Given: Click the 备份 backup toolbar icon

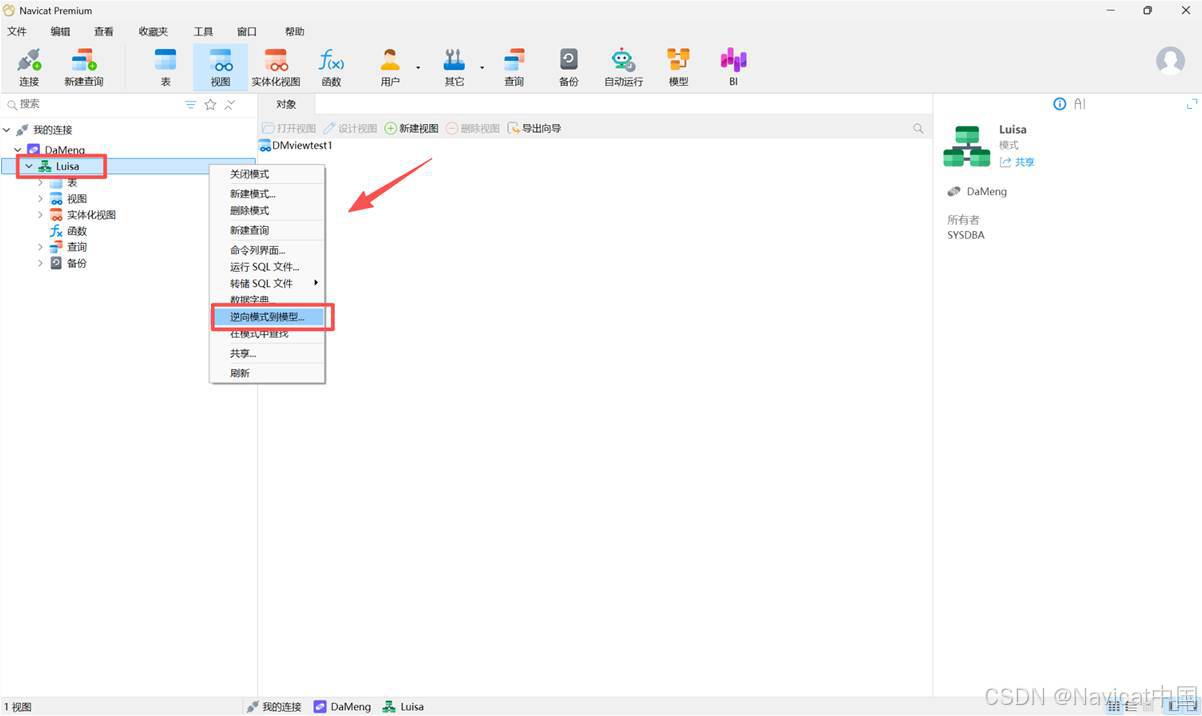Looking at the screenshot, I should tap(569, 66).
